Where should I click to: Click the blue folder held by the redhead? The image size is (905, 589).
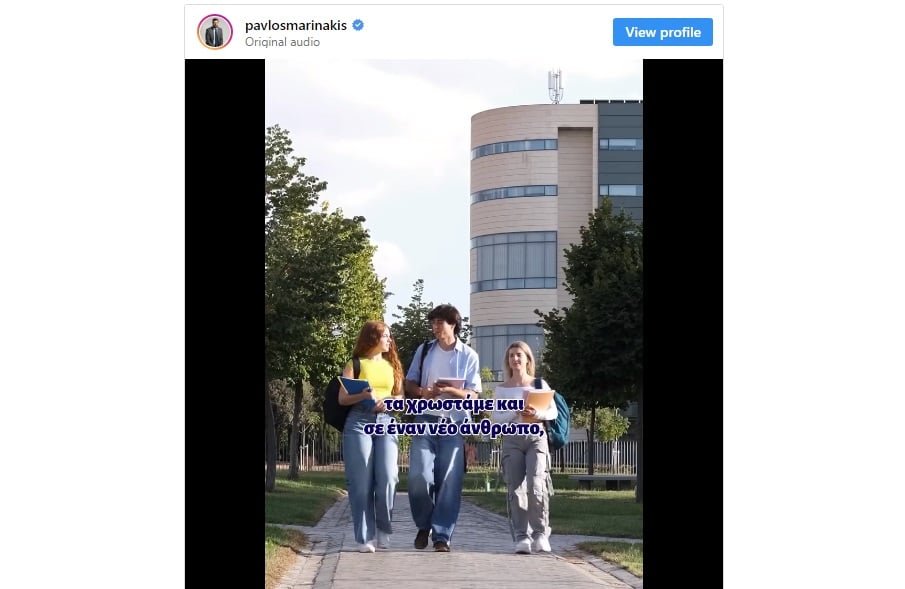354,388
